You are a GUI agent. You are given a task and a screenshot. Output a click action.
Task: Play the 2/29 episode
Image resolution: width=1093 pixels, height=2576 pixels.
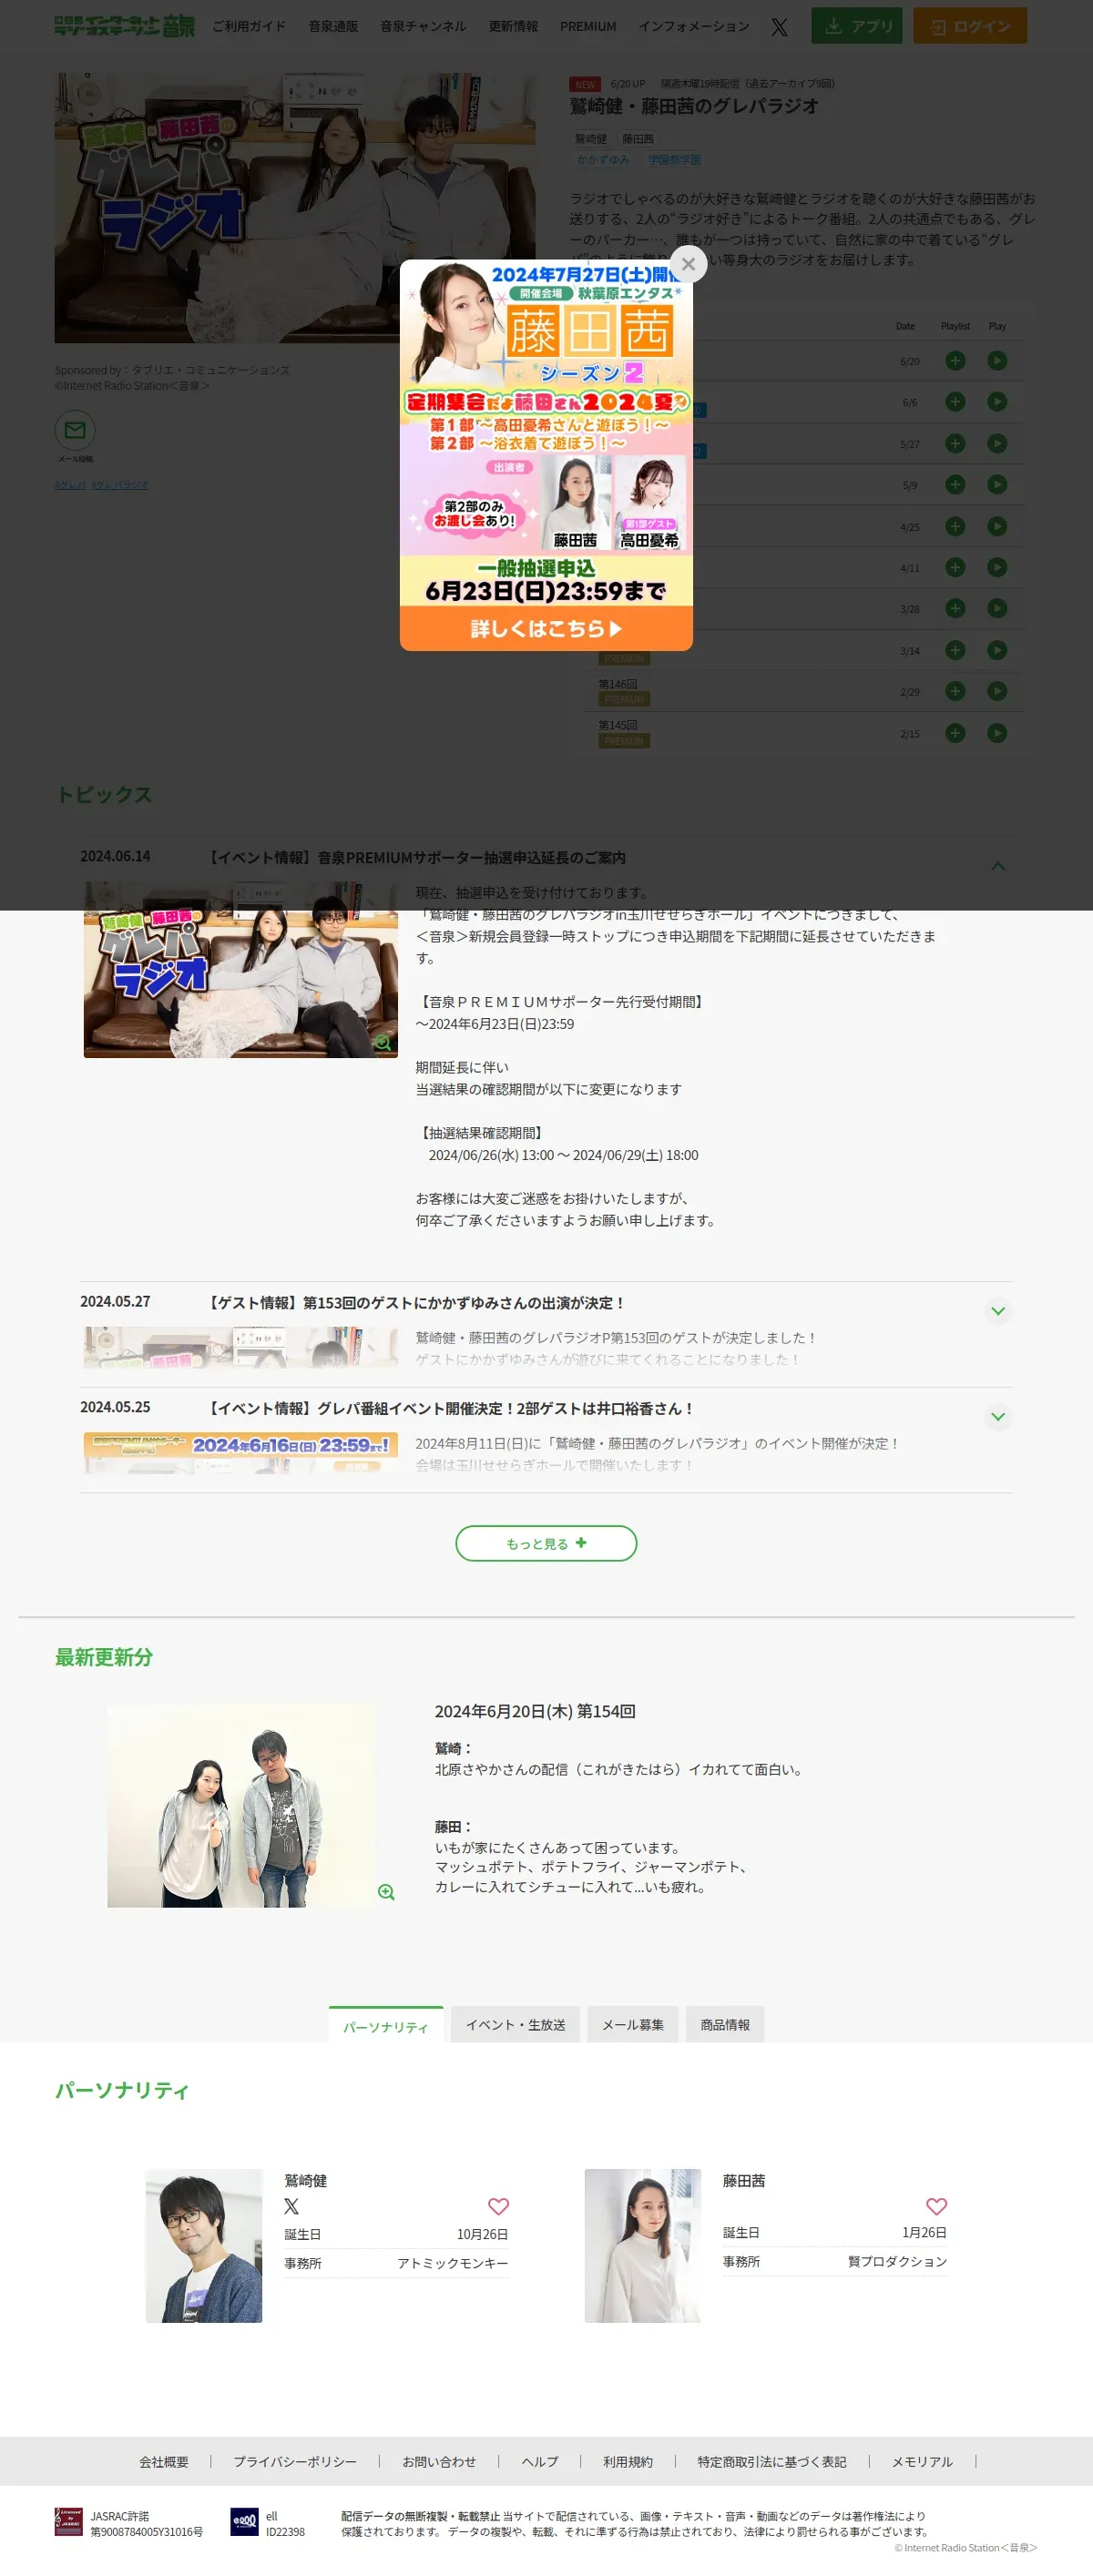(997, 691)
